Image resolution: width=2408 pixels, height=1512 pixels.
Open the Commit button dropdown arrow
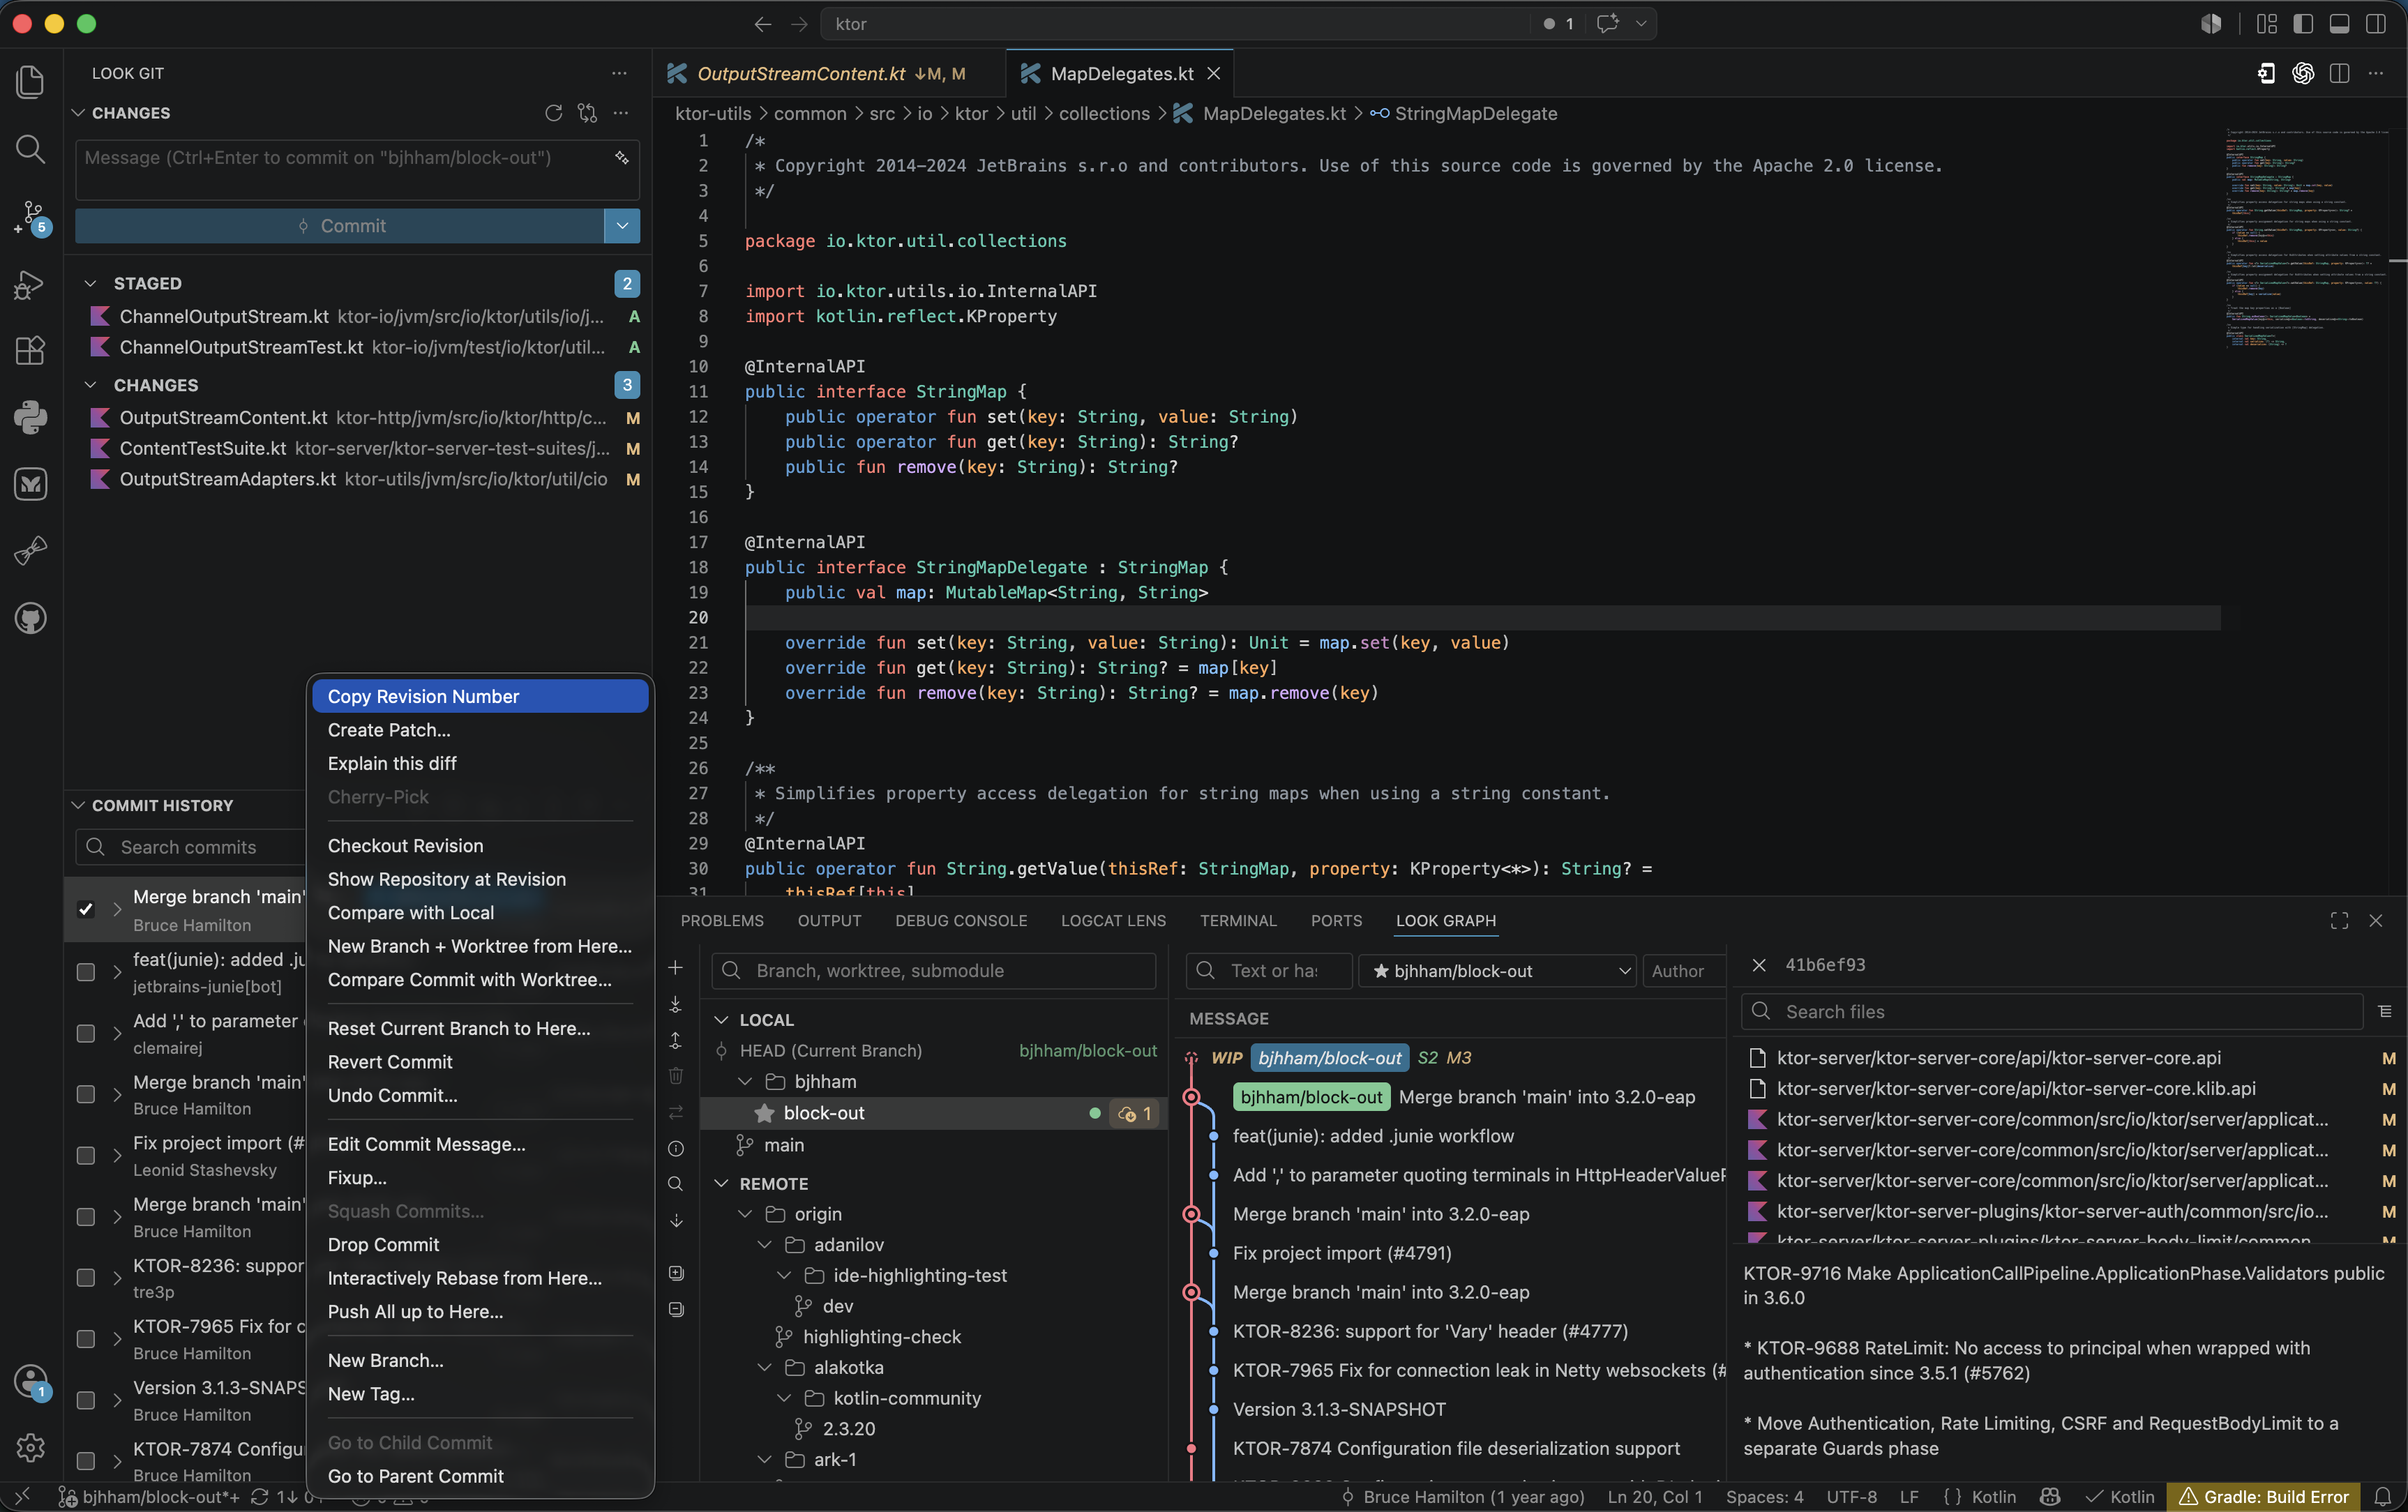point(622,226)
